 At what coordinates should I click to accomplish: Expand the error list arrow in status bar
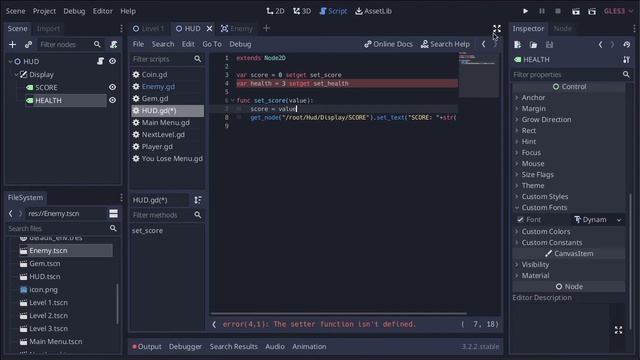214,324
